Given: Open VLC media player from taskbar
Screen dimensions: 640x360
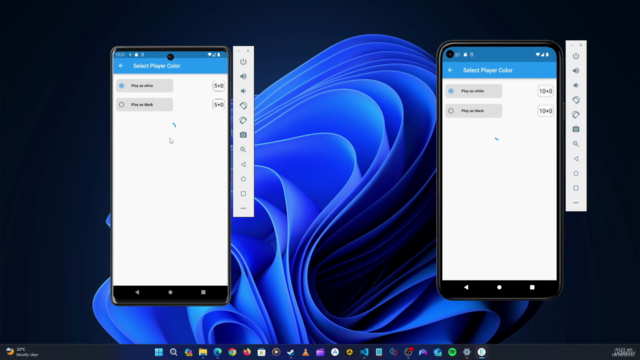Looking at the screenshot, I should click(305, 352).
